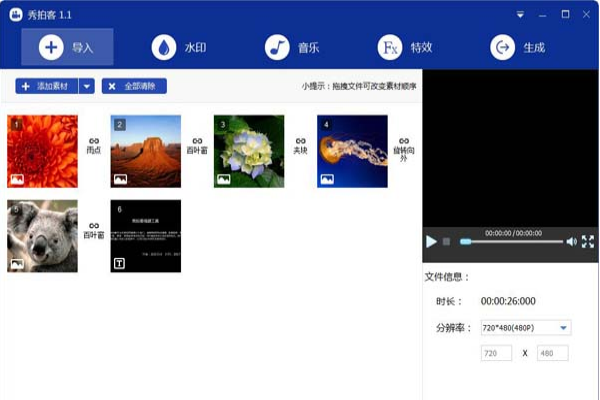Image resolution: width=600 pixels, height=400 pixels.
Task: Click the image type icon on desert thumbnail
Action: (x=121, y=179)
